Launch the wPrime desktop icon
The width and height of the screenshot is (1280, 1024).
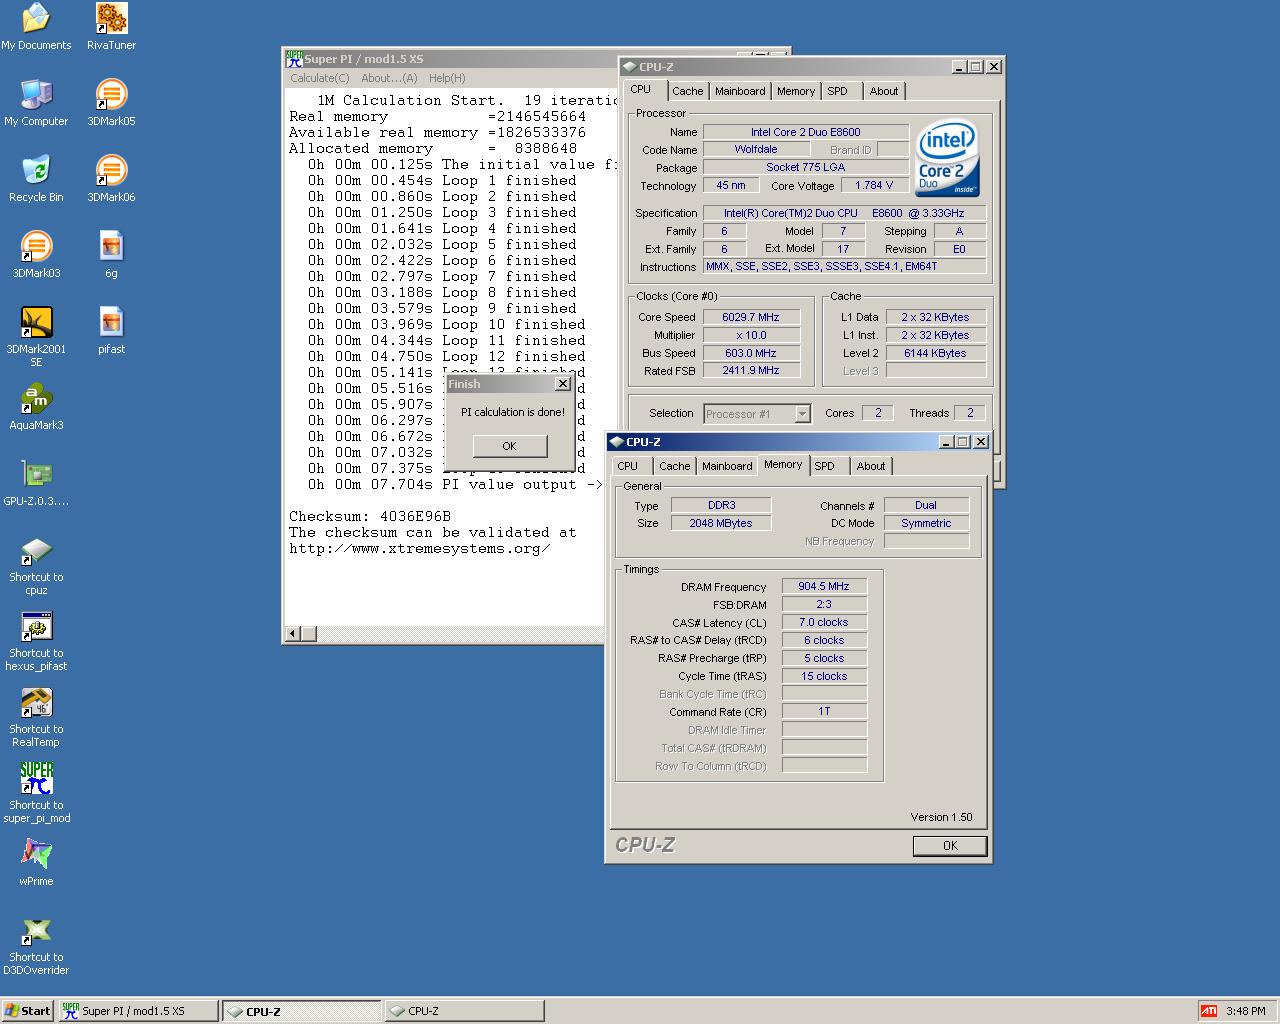pos(36,863)
